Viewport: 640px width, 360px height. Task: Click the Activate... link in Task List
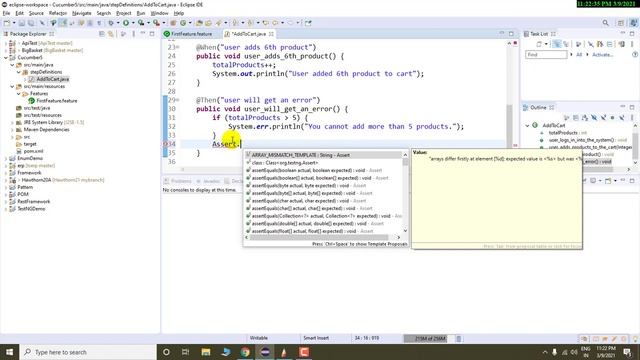602,55
